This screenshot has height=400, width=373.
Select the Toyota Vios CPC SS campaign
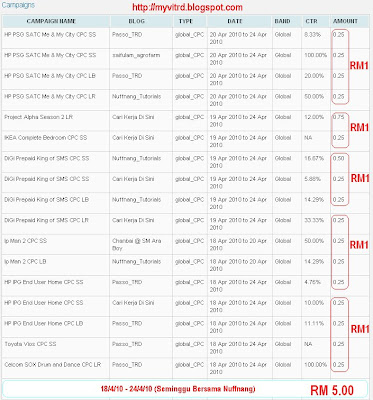coord(30,344)
